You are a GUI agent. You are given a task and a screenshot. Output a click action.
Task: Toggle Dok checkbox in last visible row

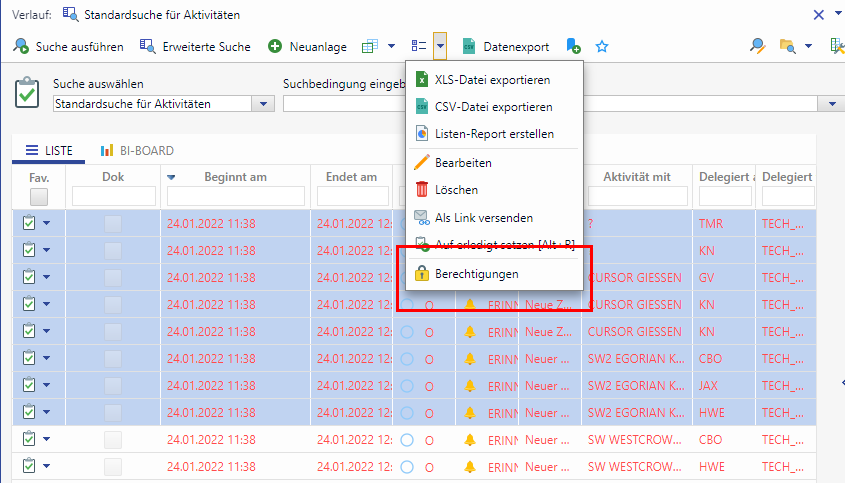pyautogui.click(x=113, y=466)
